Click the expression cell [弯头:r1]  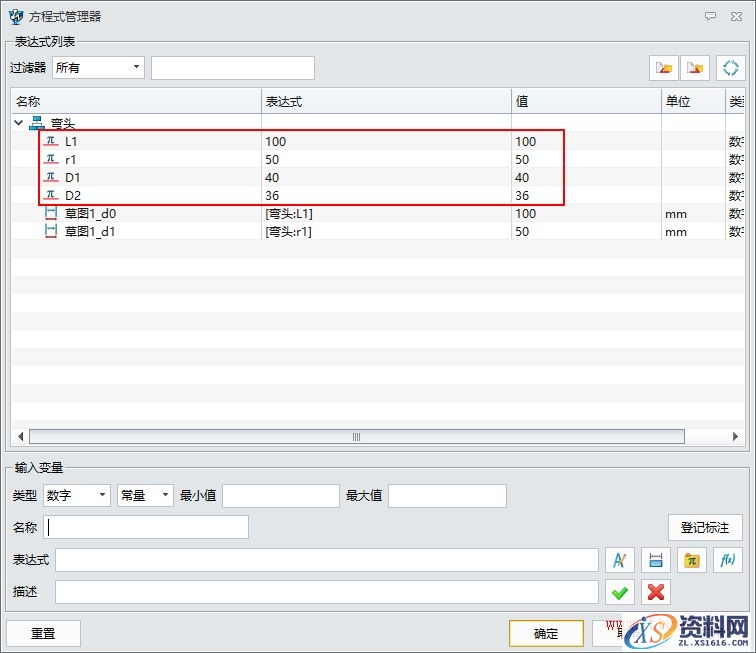point(288,231)
